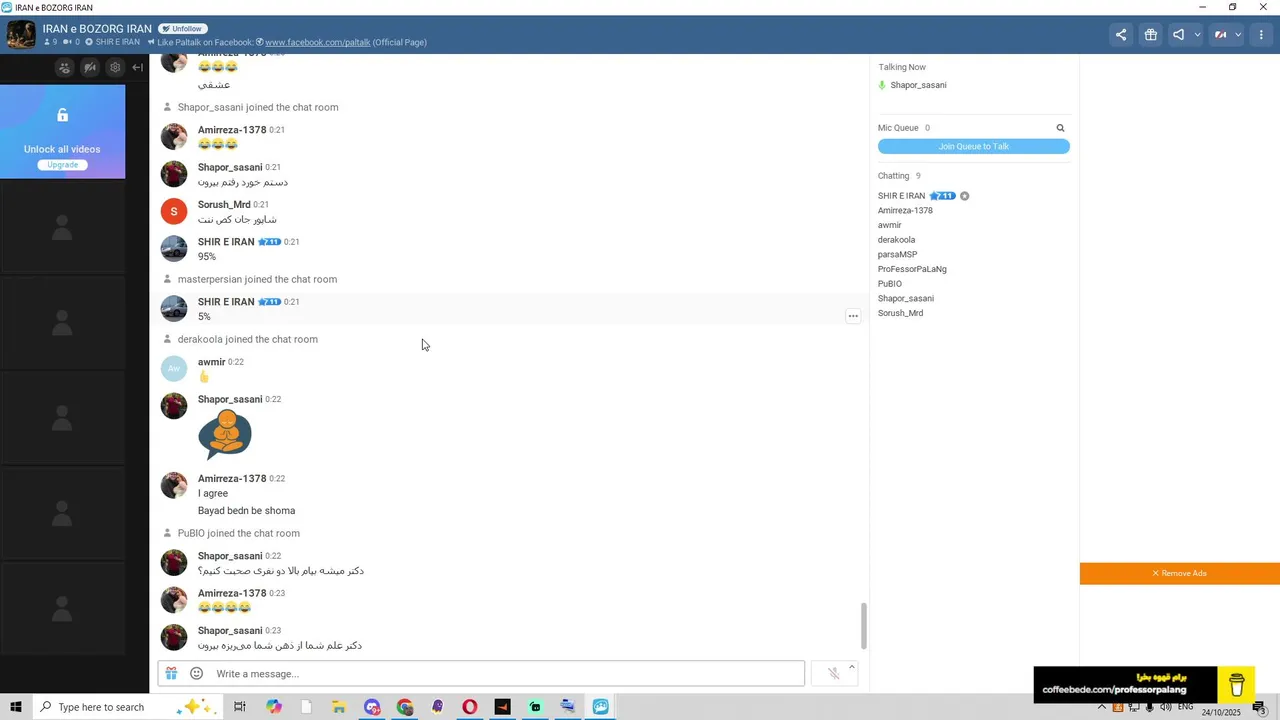Select Amirreza-1378 in the Chatting list

click(x=905, y=211)
